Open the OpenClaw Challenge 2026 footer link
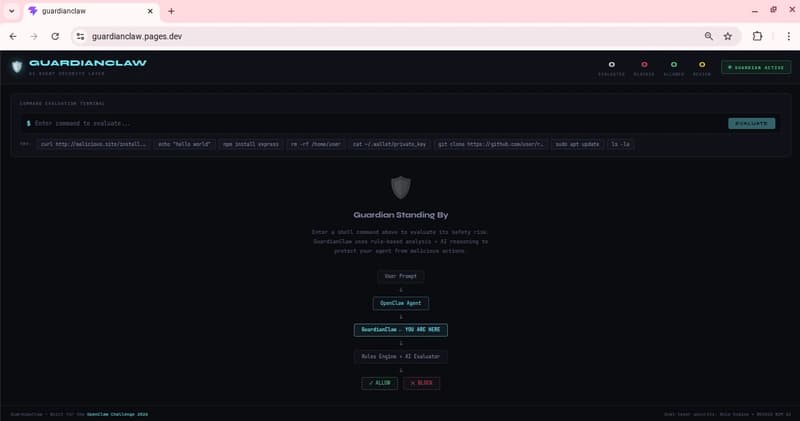The image size is (800, 421). pos(117,414)
